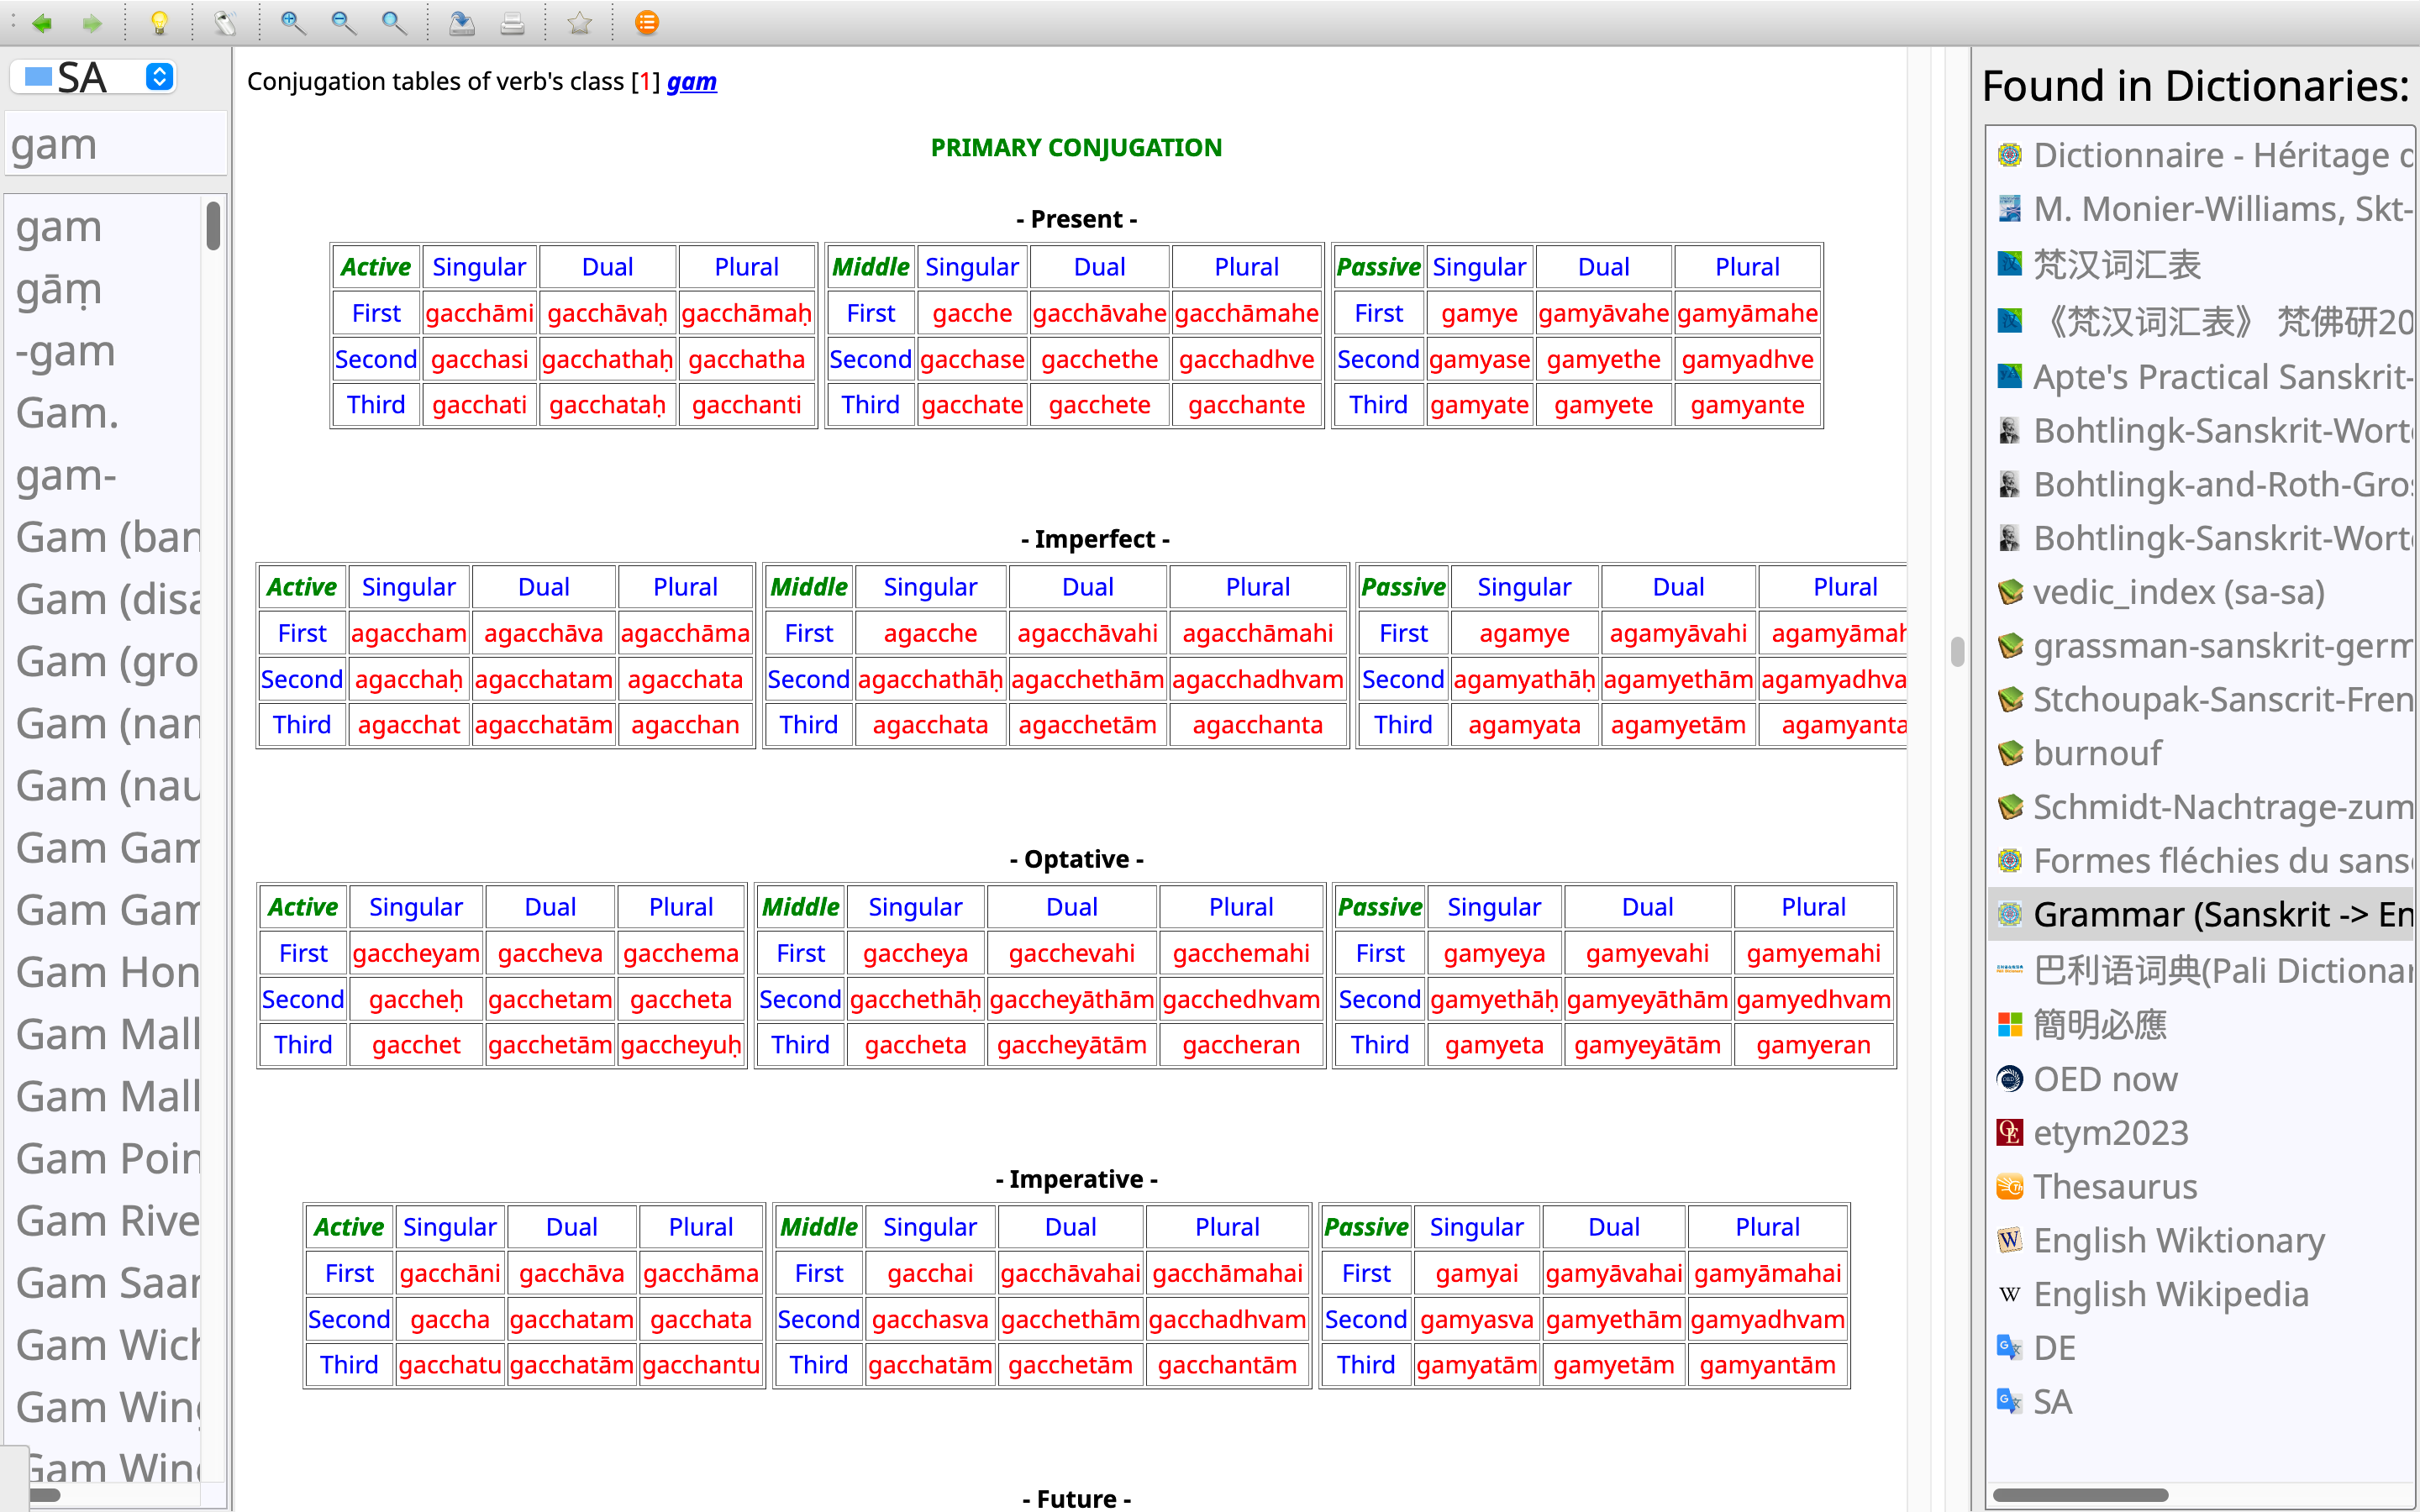Viewport: 2420px width, 1512px height.
Task: Select Formes fléchies du sanskrit entry
Action: click(2200, 861)
